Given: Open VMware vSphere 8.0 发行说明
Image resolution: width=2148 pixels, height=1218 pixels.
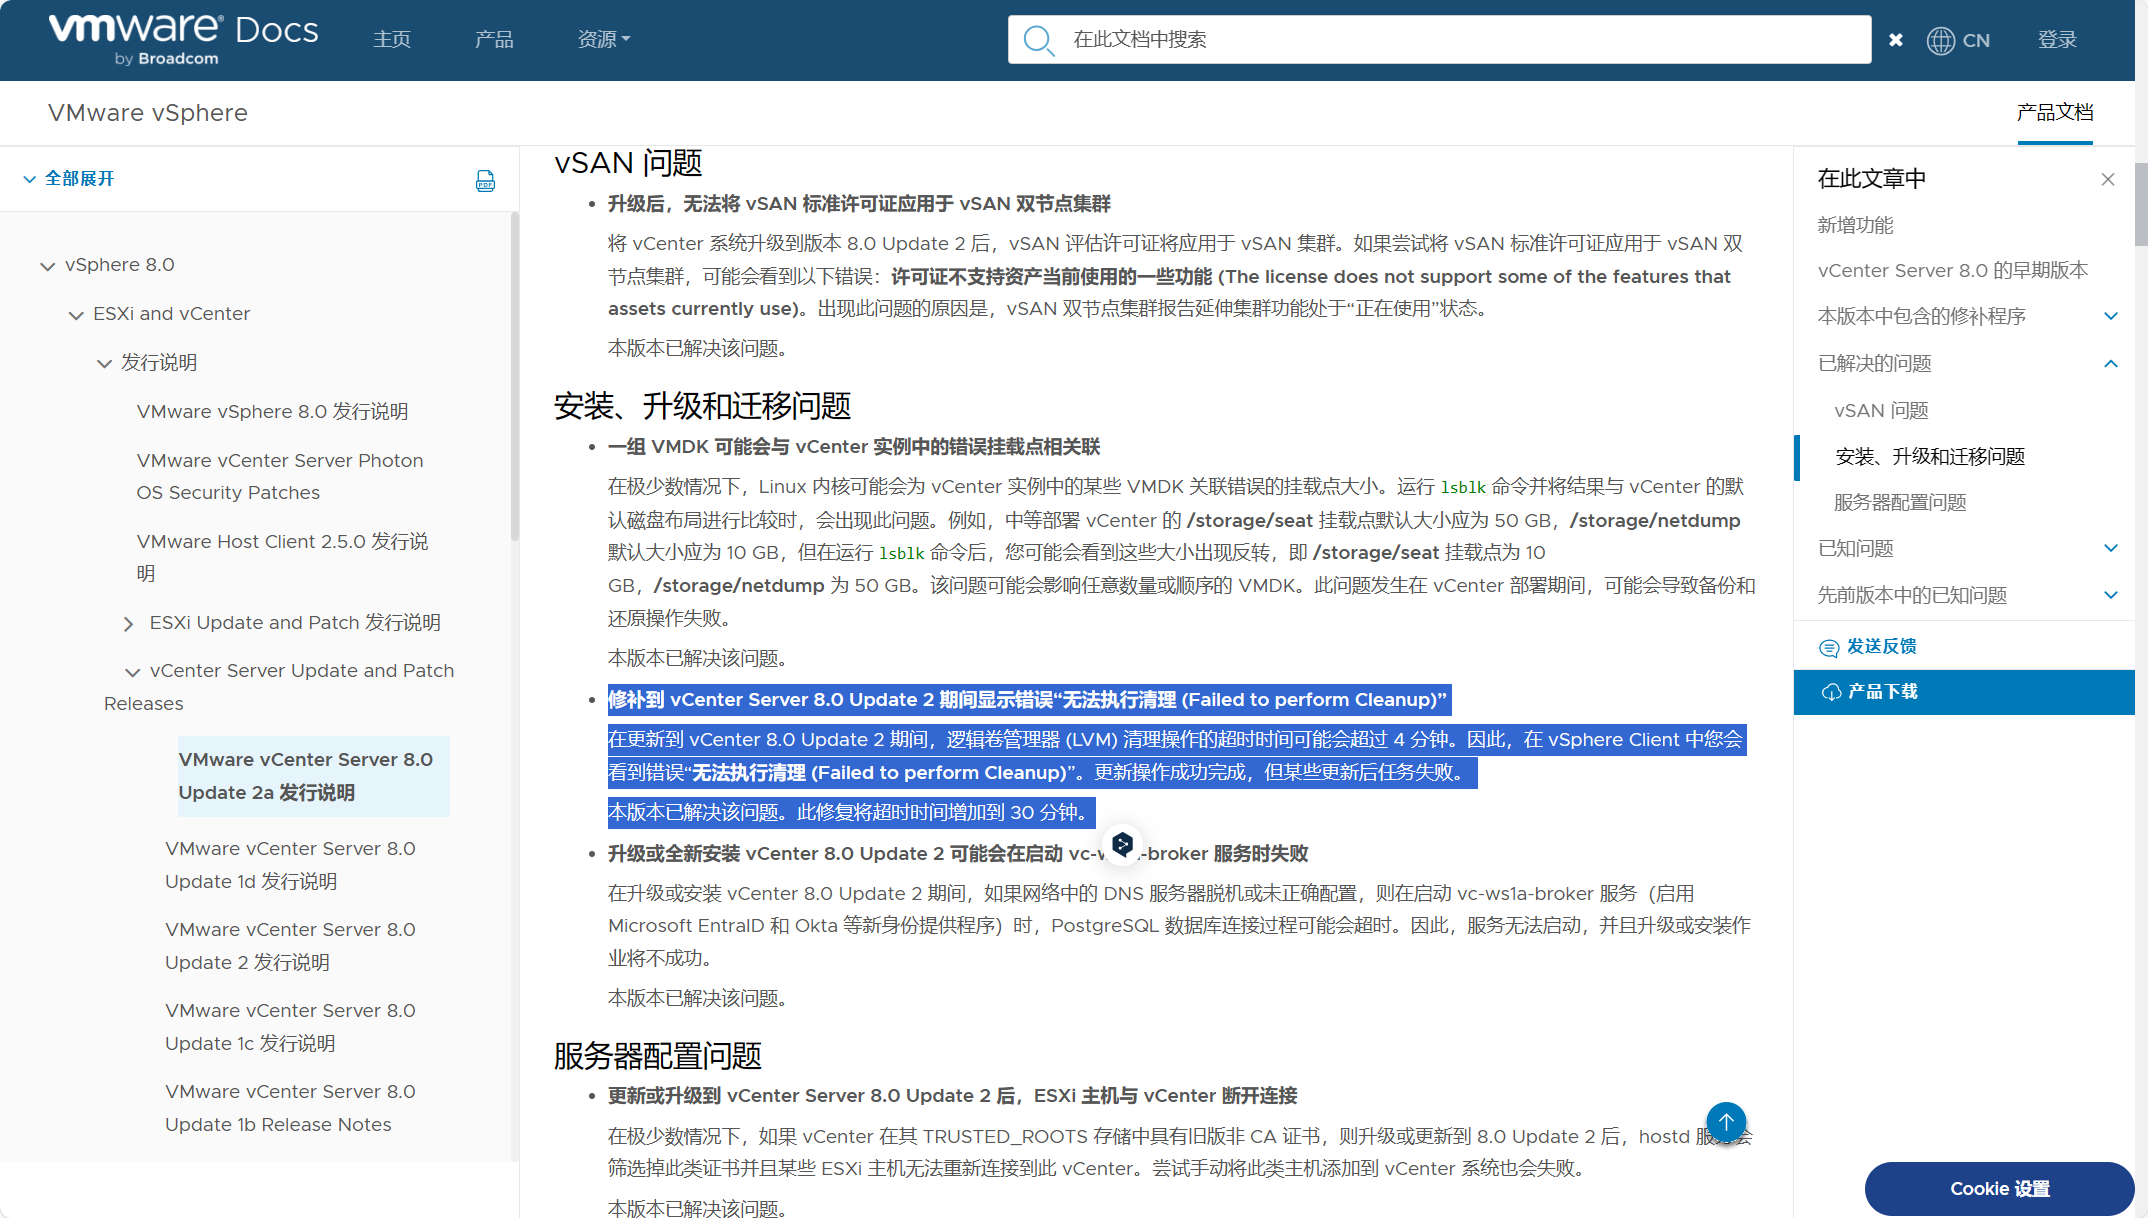Looking at the screenshot, I should coord(272,411).
